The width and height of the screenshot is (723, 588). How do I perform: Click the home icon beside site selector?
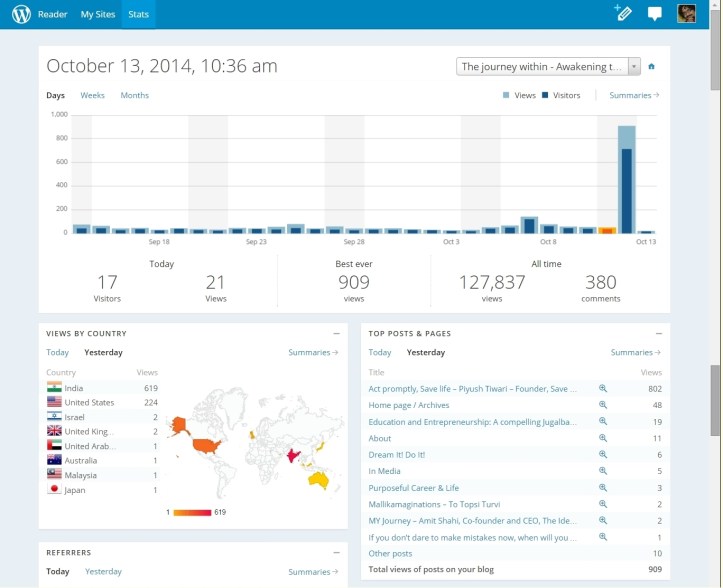tap(652, 67)
